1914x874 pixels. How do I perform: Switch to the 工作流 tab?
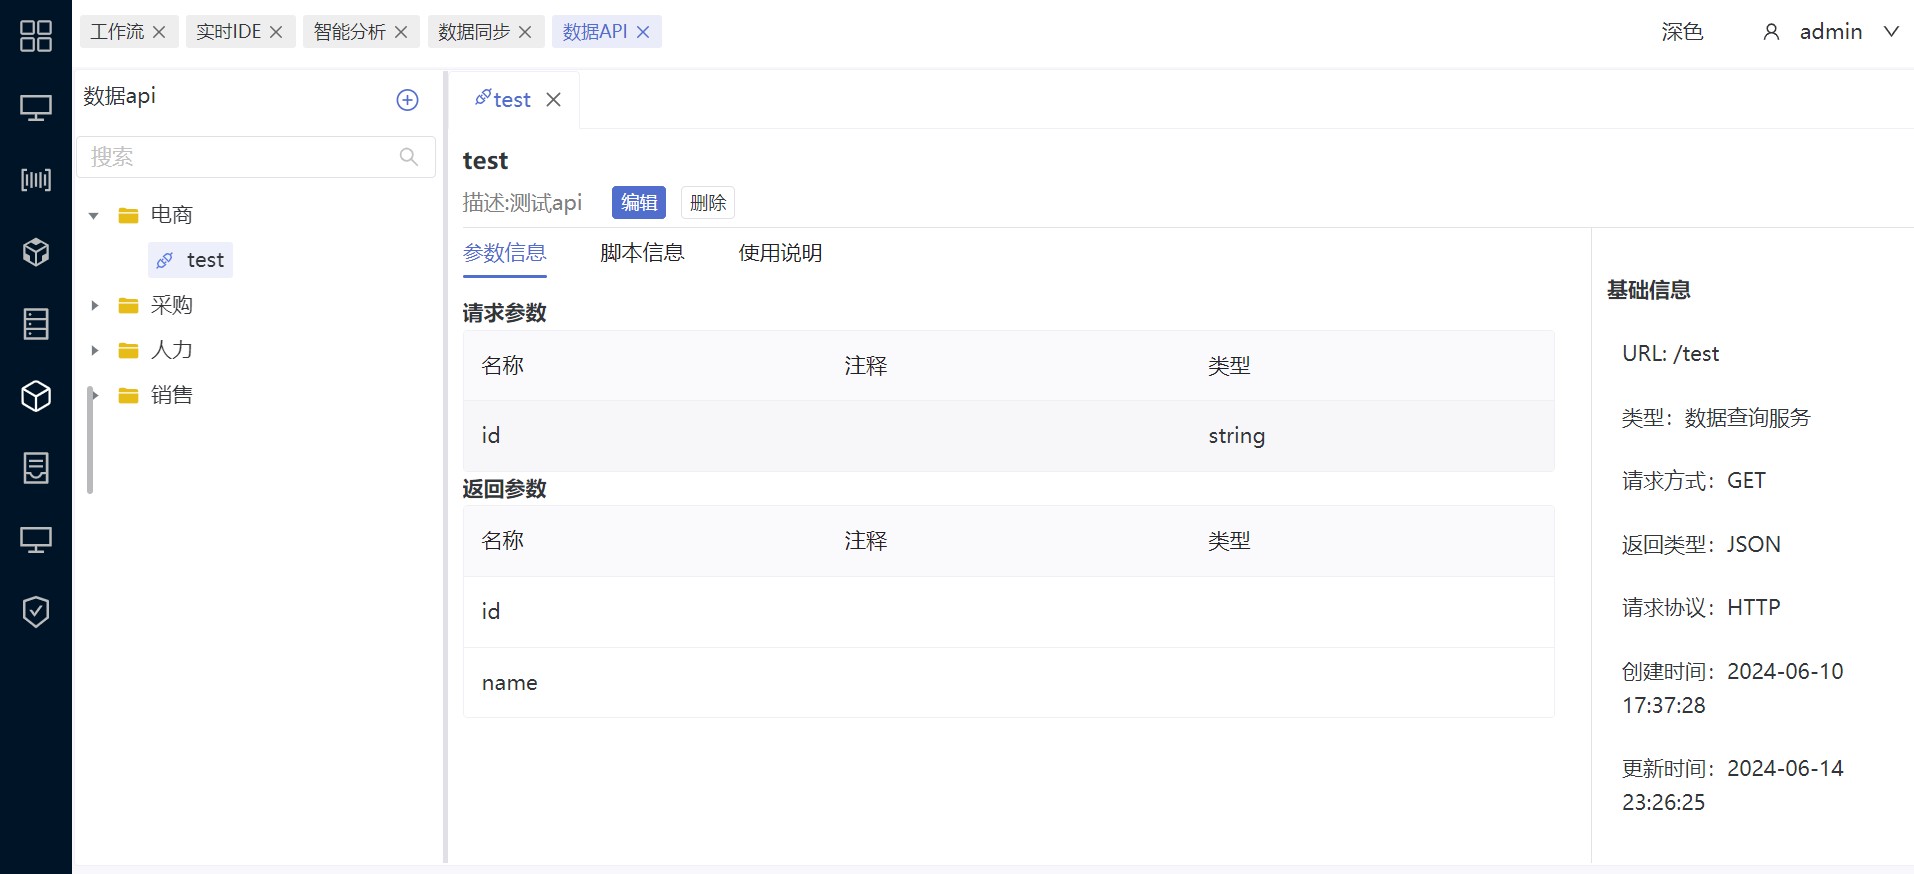point(117,32)
